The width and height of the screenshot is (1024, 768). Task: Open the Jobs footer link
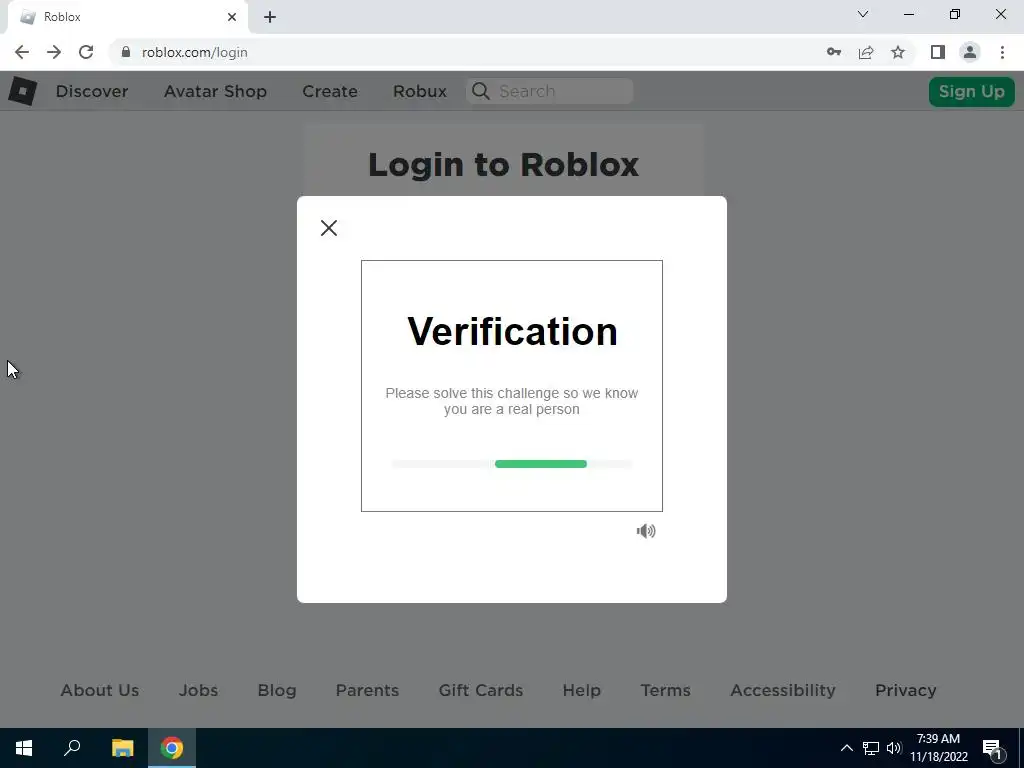199,690
